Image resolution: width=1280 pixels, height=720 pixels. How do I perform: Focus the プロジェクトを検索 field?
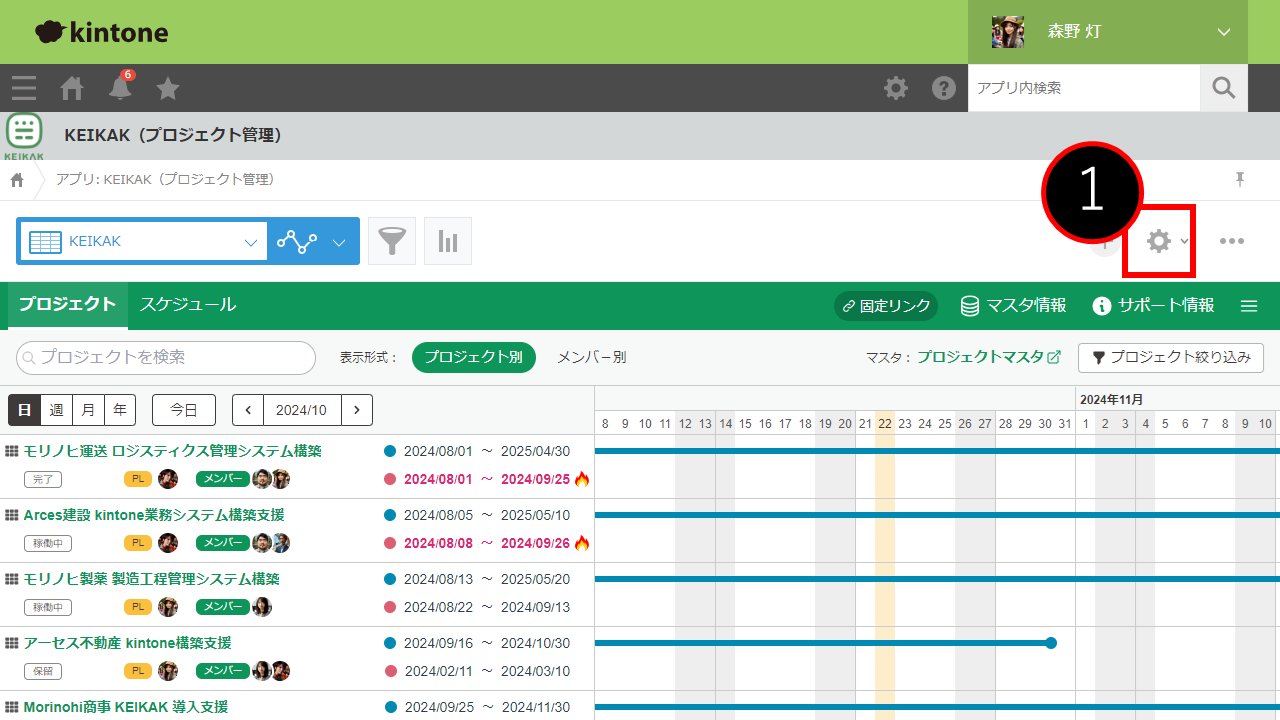tap(166, 357)
